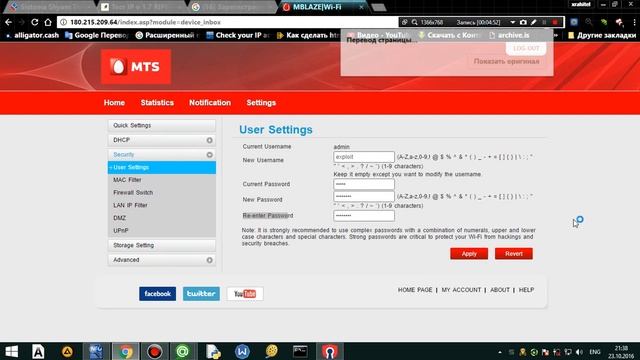Take a snapshot with recorder camera icon
The width and height of the screenshot is (640, 360).
click(x=523, y=22)
